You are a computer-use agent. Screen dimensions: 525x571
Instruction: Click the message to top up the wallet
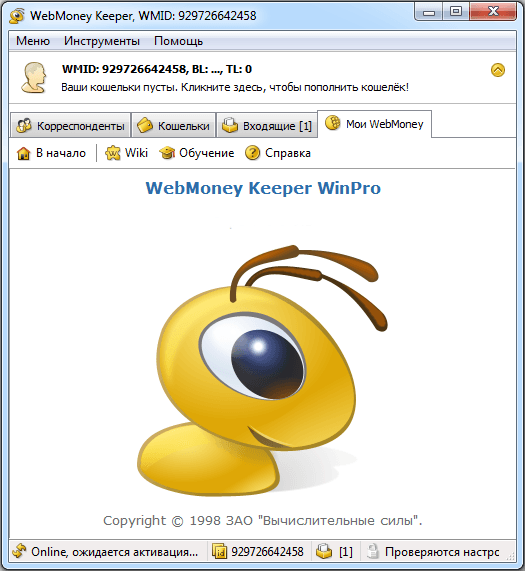(235, 87)
